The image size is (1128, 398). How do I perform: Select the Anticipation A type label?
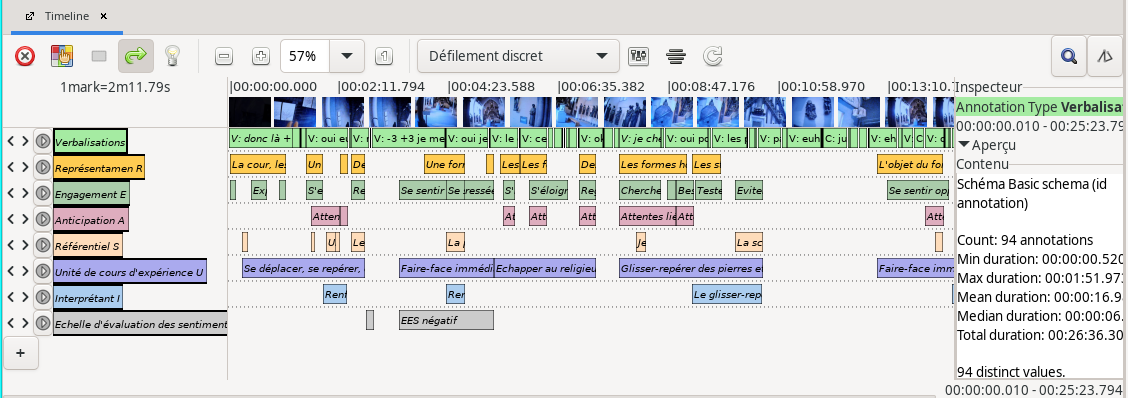(x=91, y=220)
